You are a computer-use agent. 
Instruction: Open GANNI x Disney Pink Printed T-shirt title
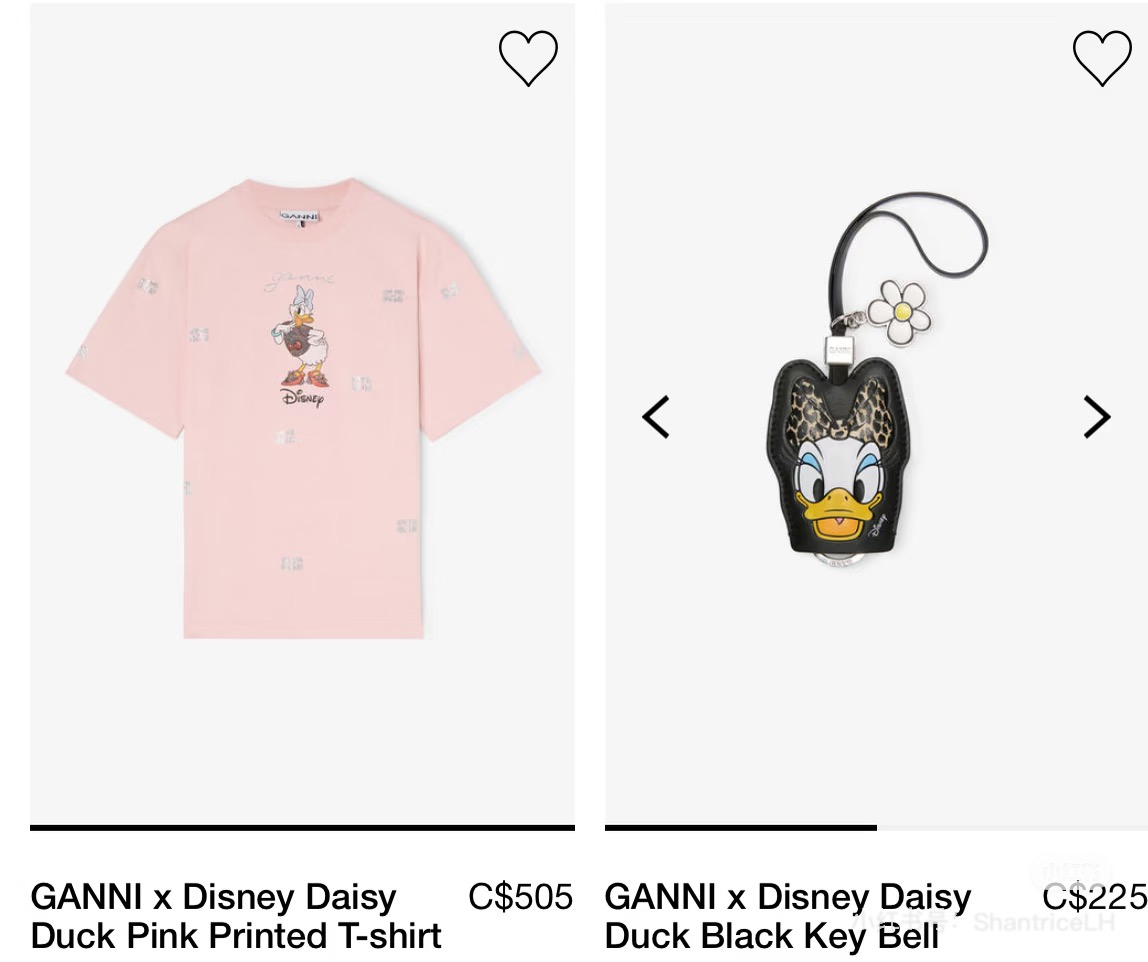(x=236, y=916)
